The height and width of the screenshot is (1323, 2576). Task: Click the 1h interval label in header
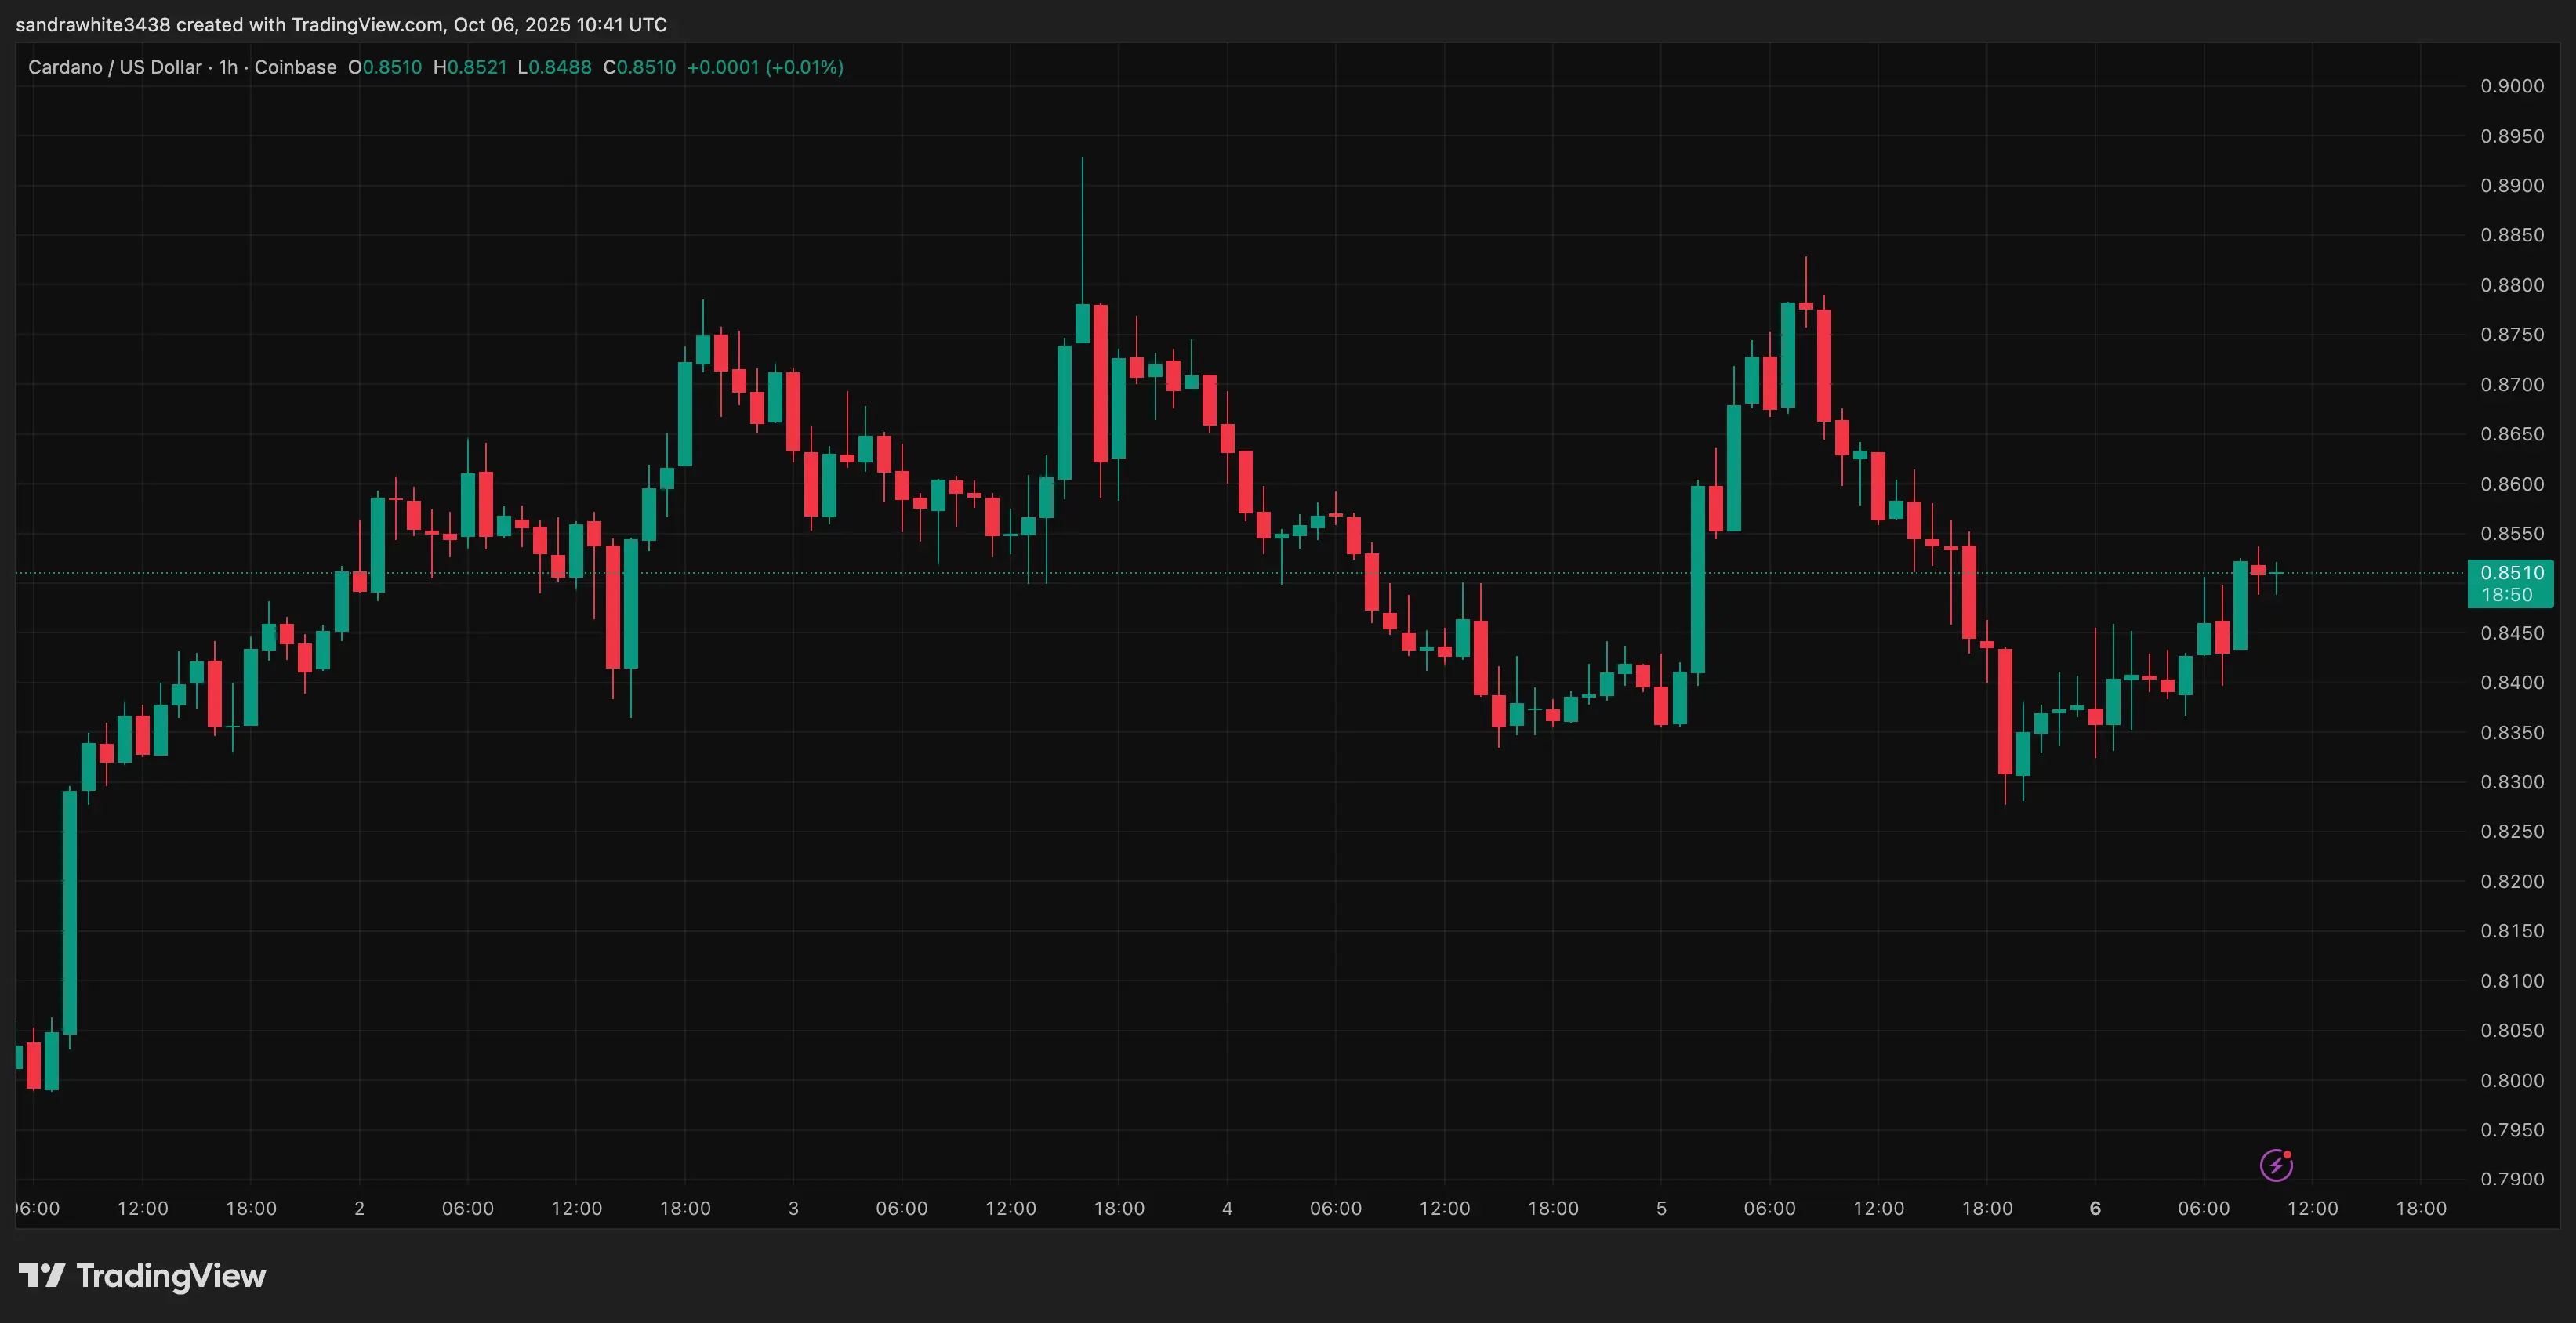(228, 67)
